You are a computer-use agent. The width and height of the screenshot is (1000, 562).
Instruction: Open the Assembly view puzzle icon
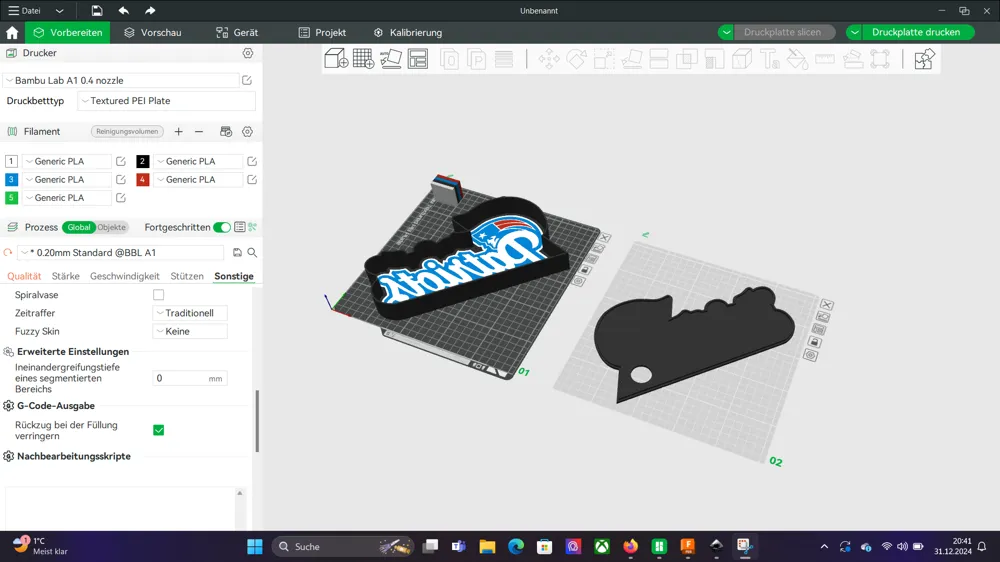924,59
